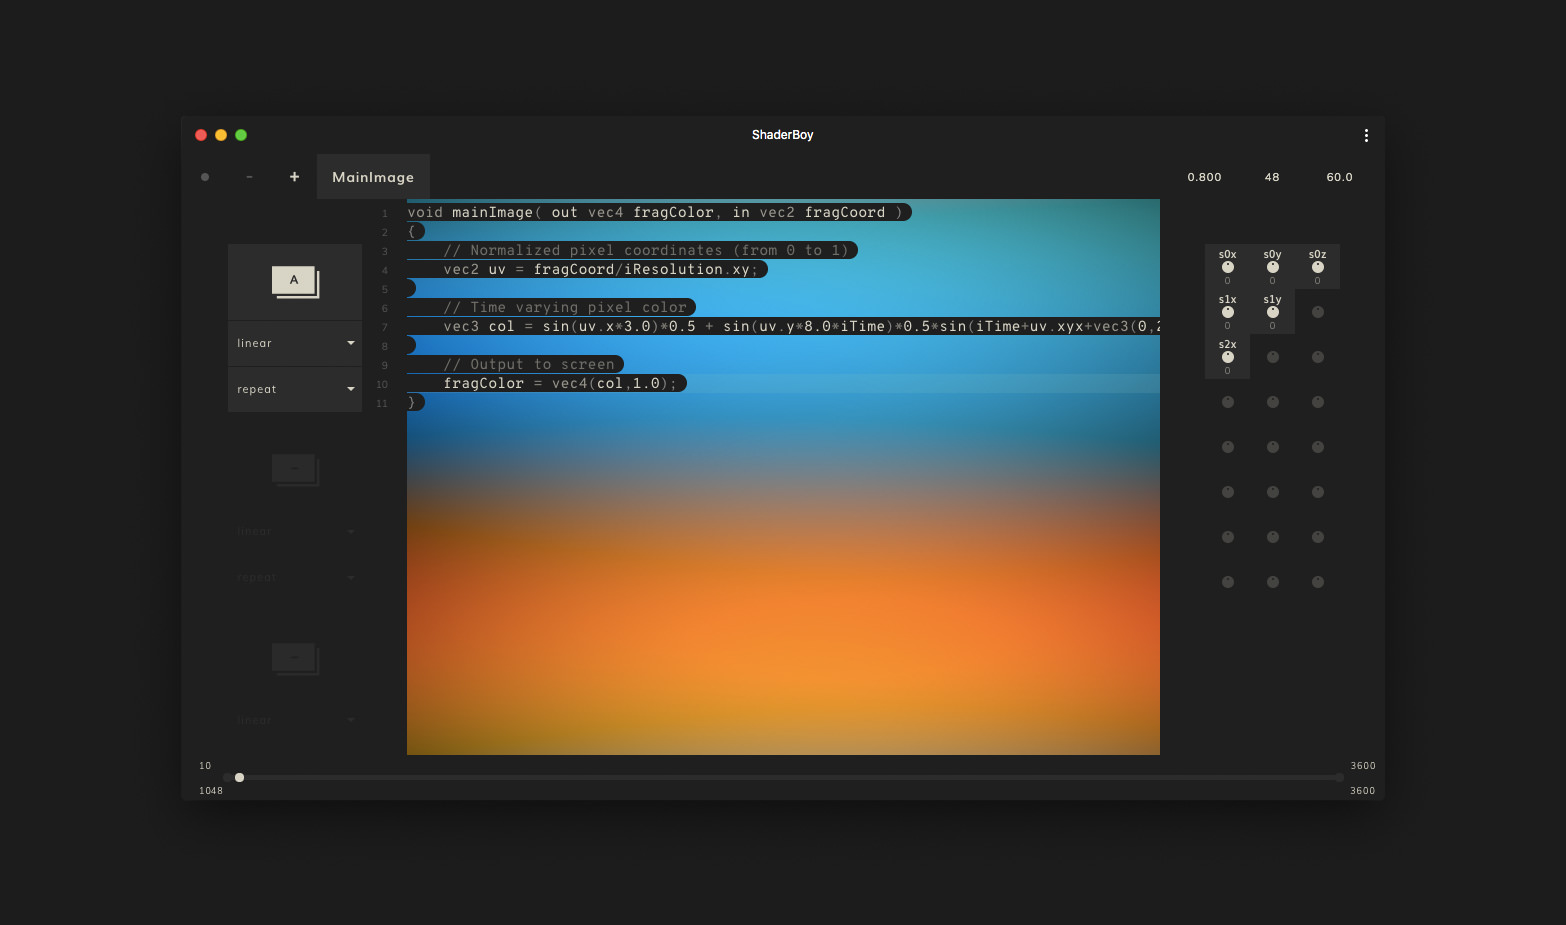Image resolution: width=1566 pixels, height=925 pixels.
Task: Click the s1y knob
Action: [1273, 312]
